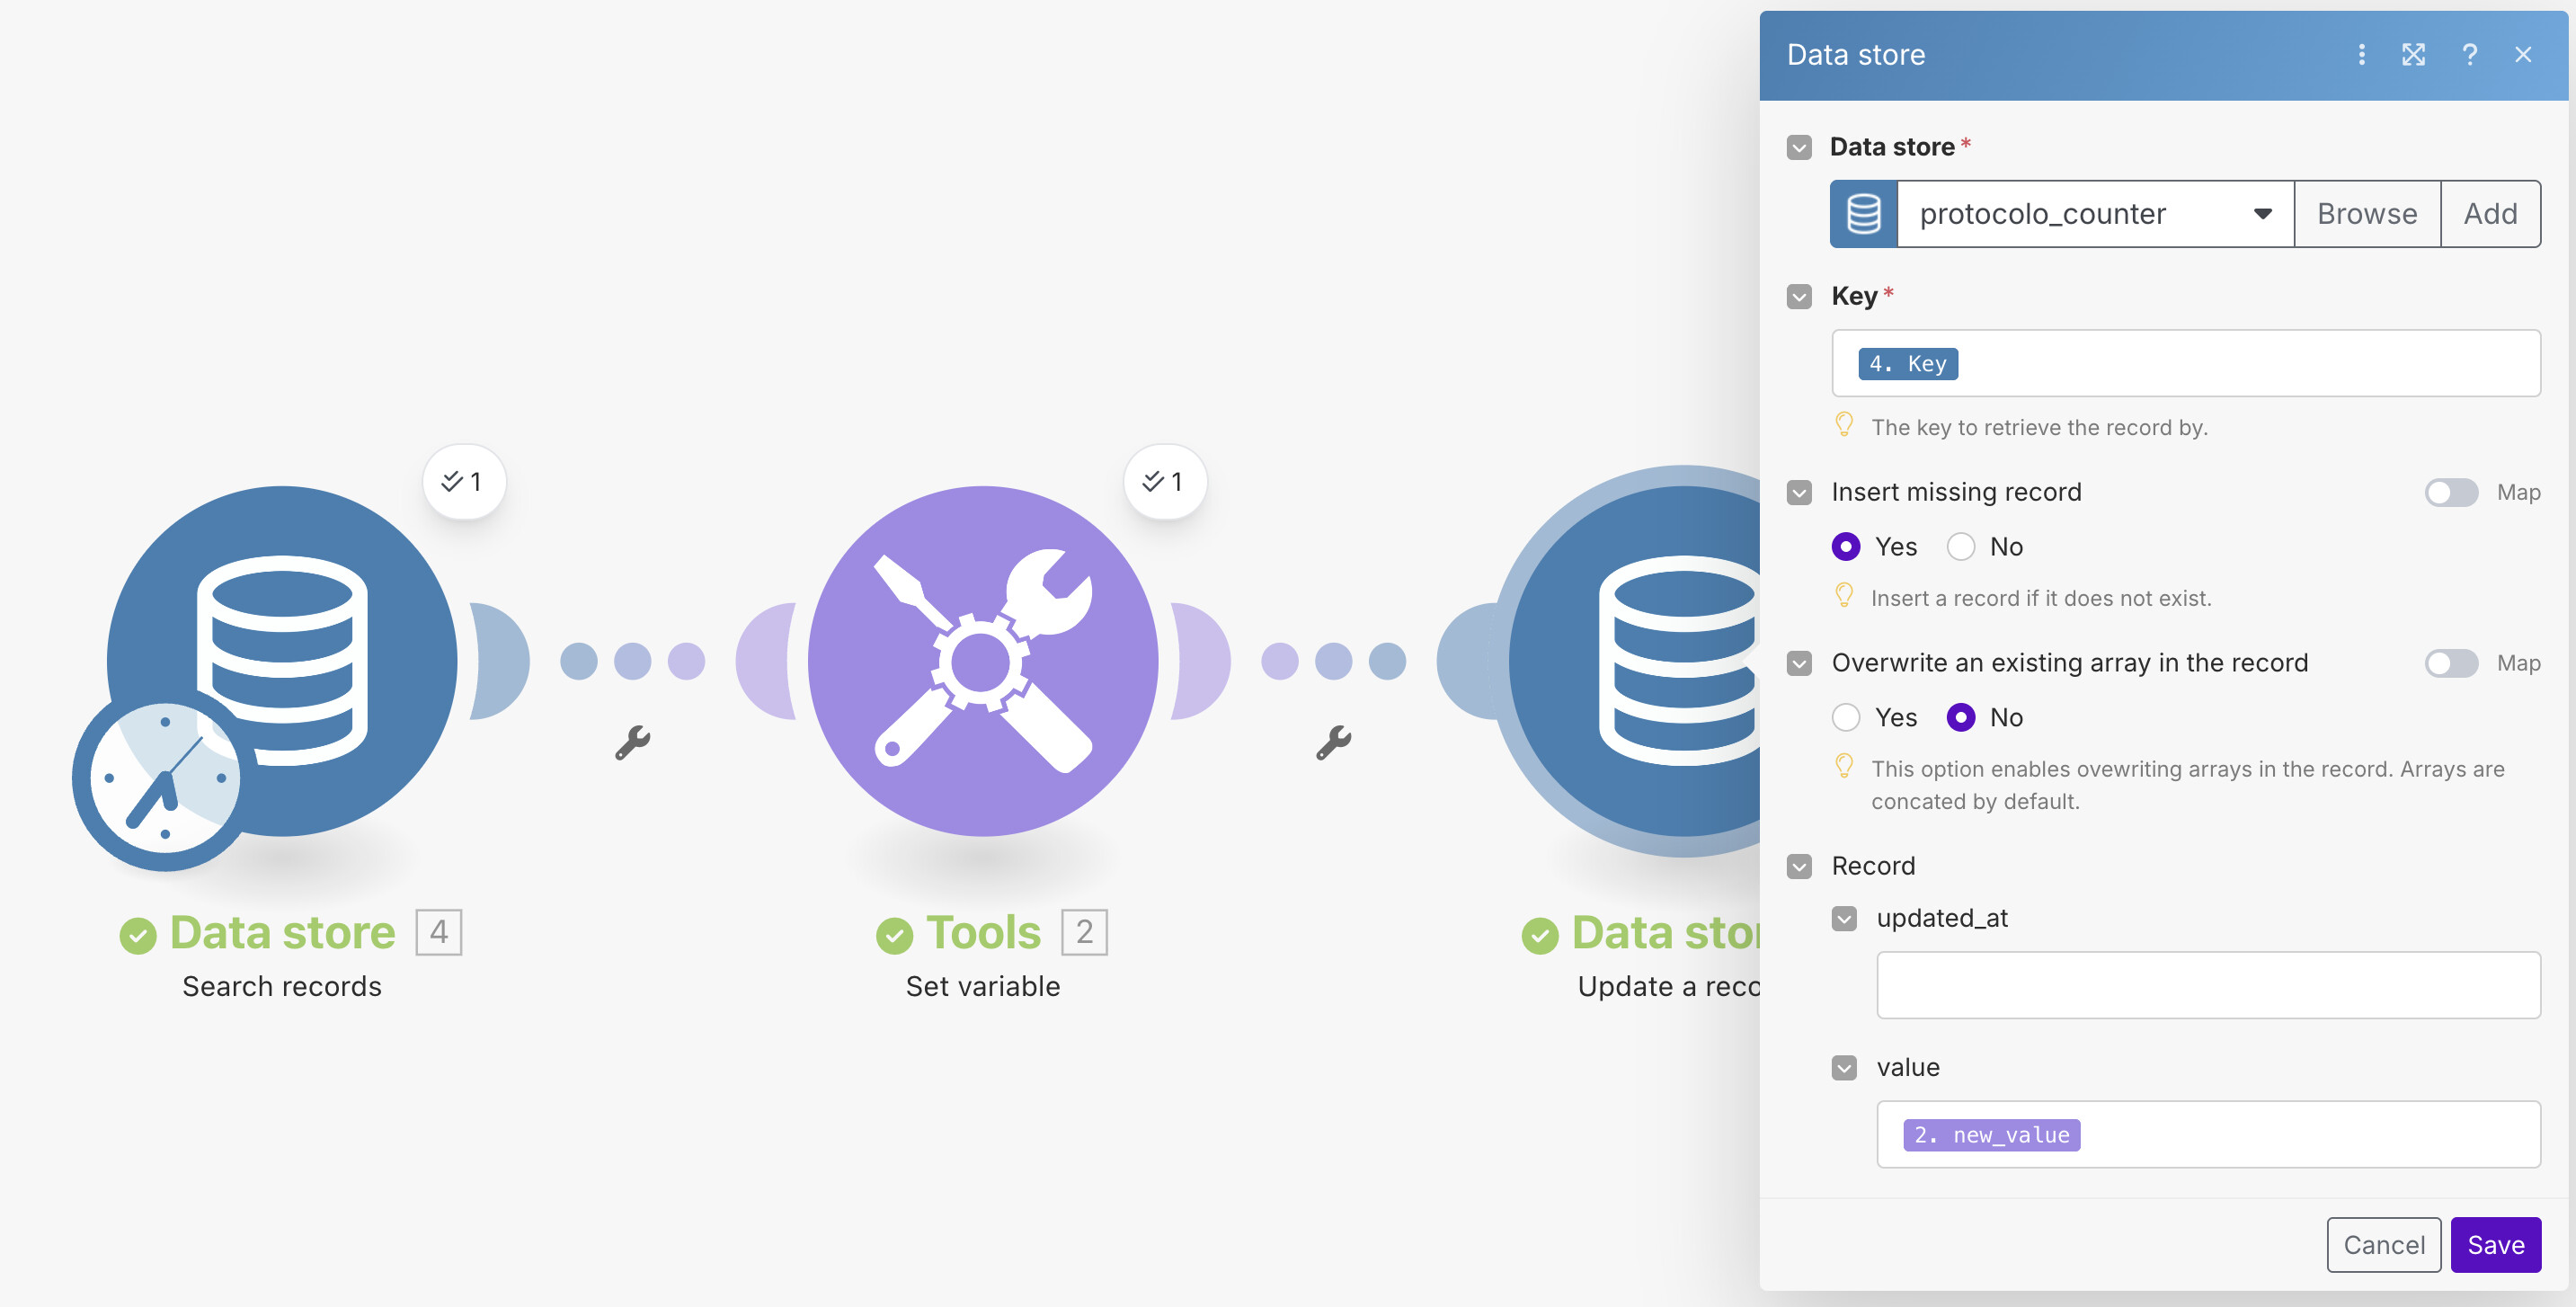
Task: Expand the Data store panel to fullscreen
Action: 2414,55
